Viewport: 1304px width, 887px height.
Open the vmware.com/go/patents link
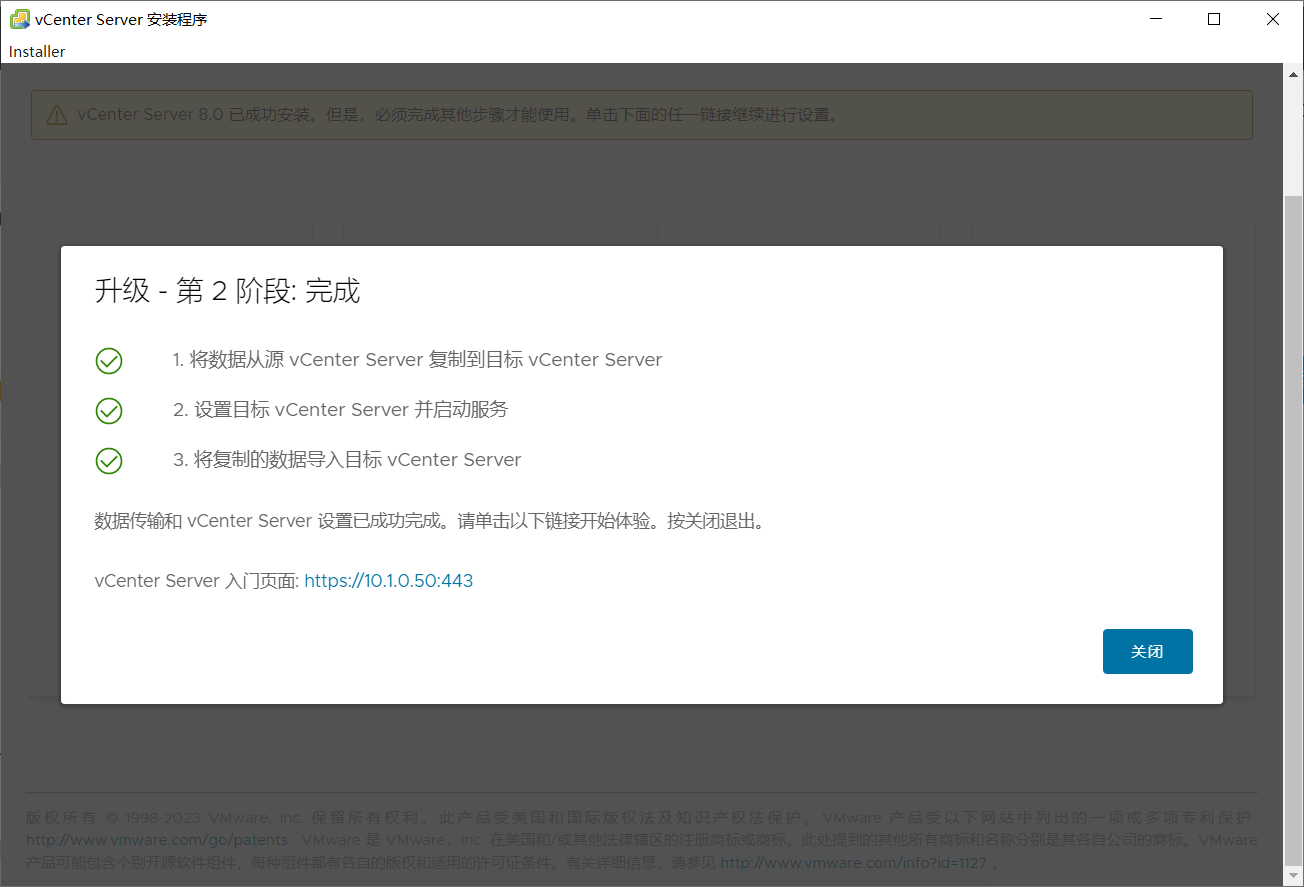[x=157, y=839]
